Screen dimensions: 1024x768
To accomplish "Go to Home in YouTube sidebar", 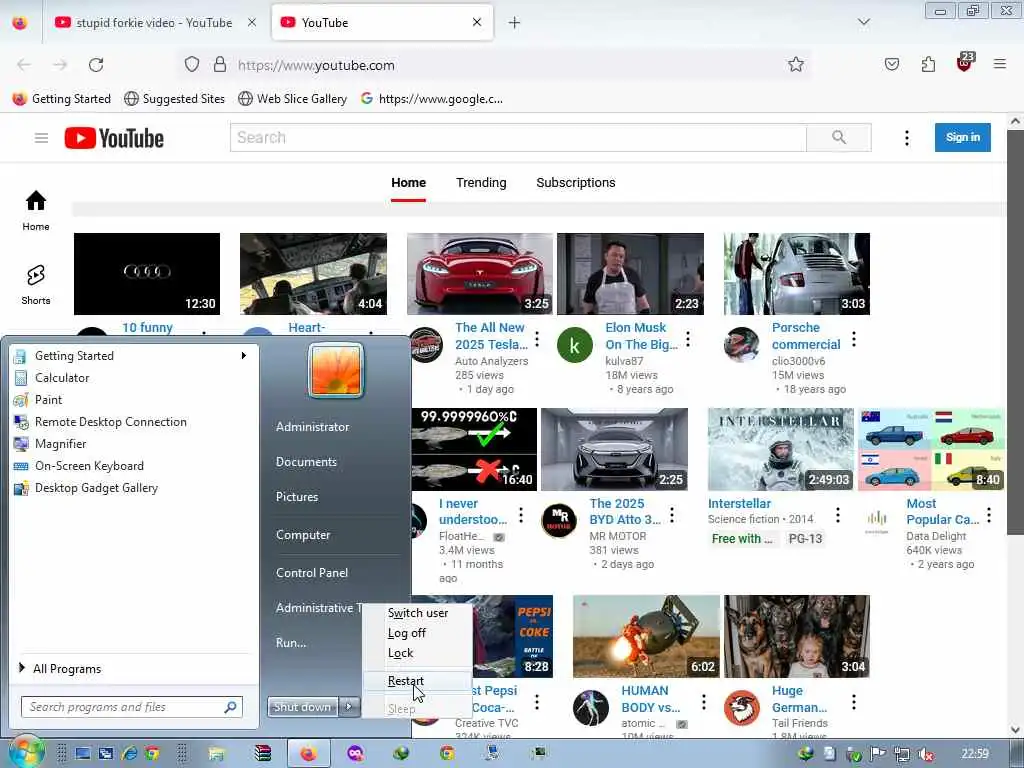I will click(36, 210).
